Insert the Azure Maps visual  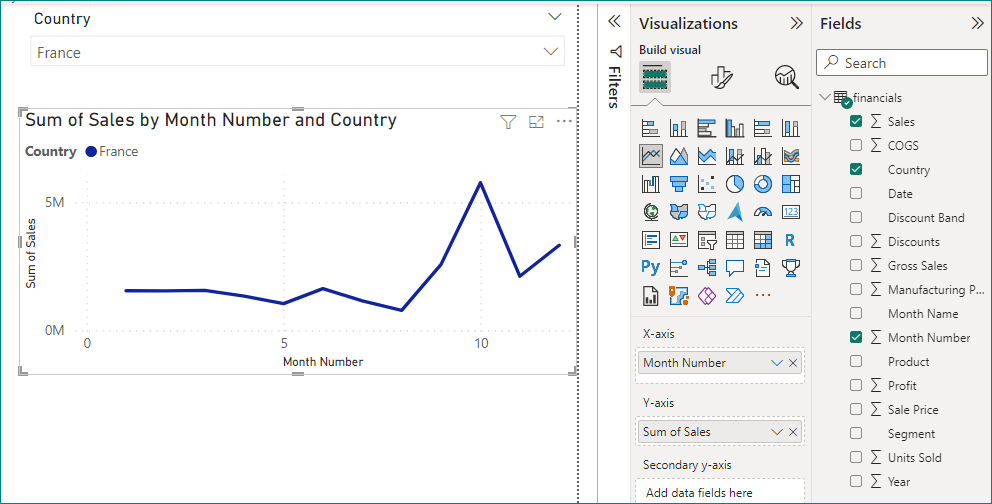click(735, 212)
